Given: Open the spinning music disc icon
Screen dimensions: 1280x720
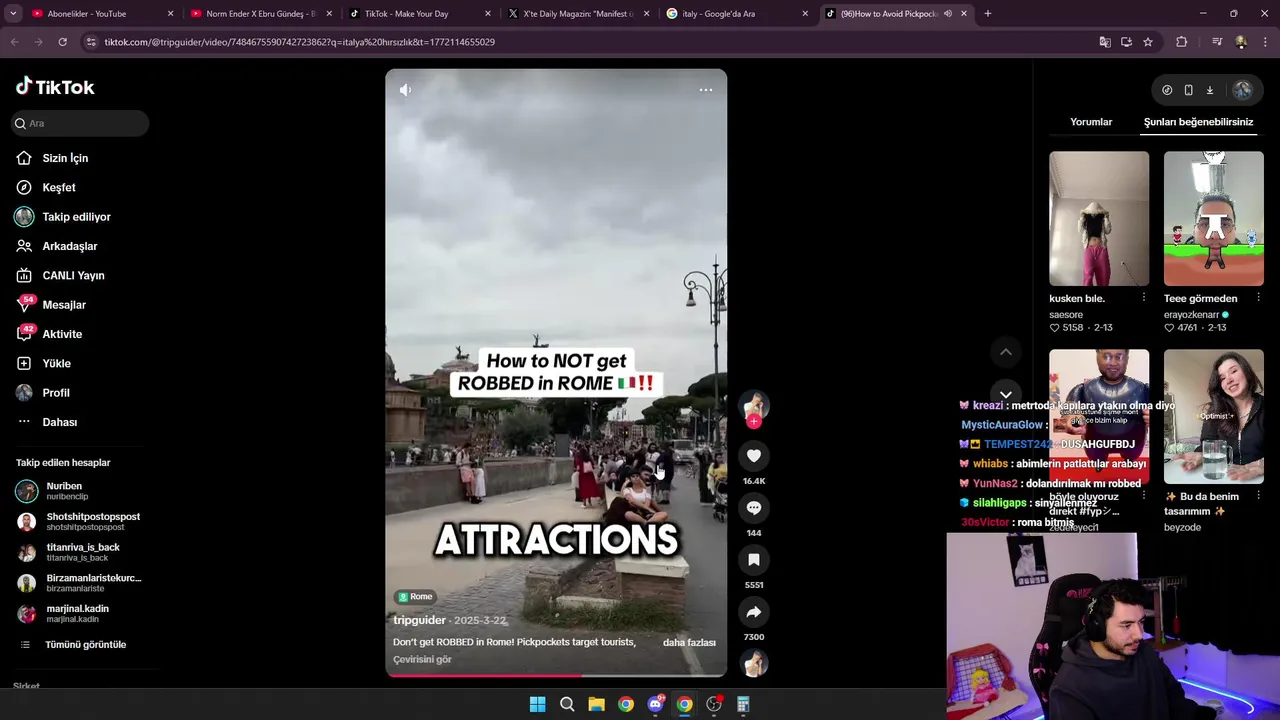Looking at the screenshot, I should pos(754,663).
